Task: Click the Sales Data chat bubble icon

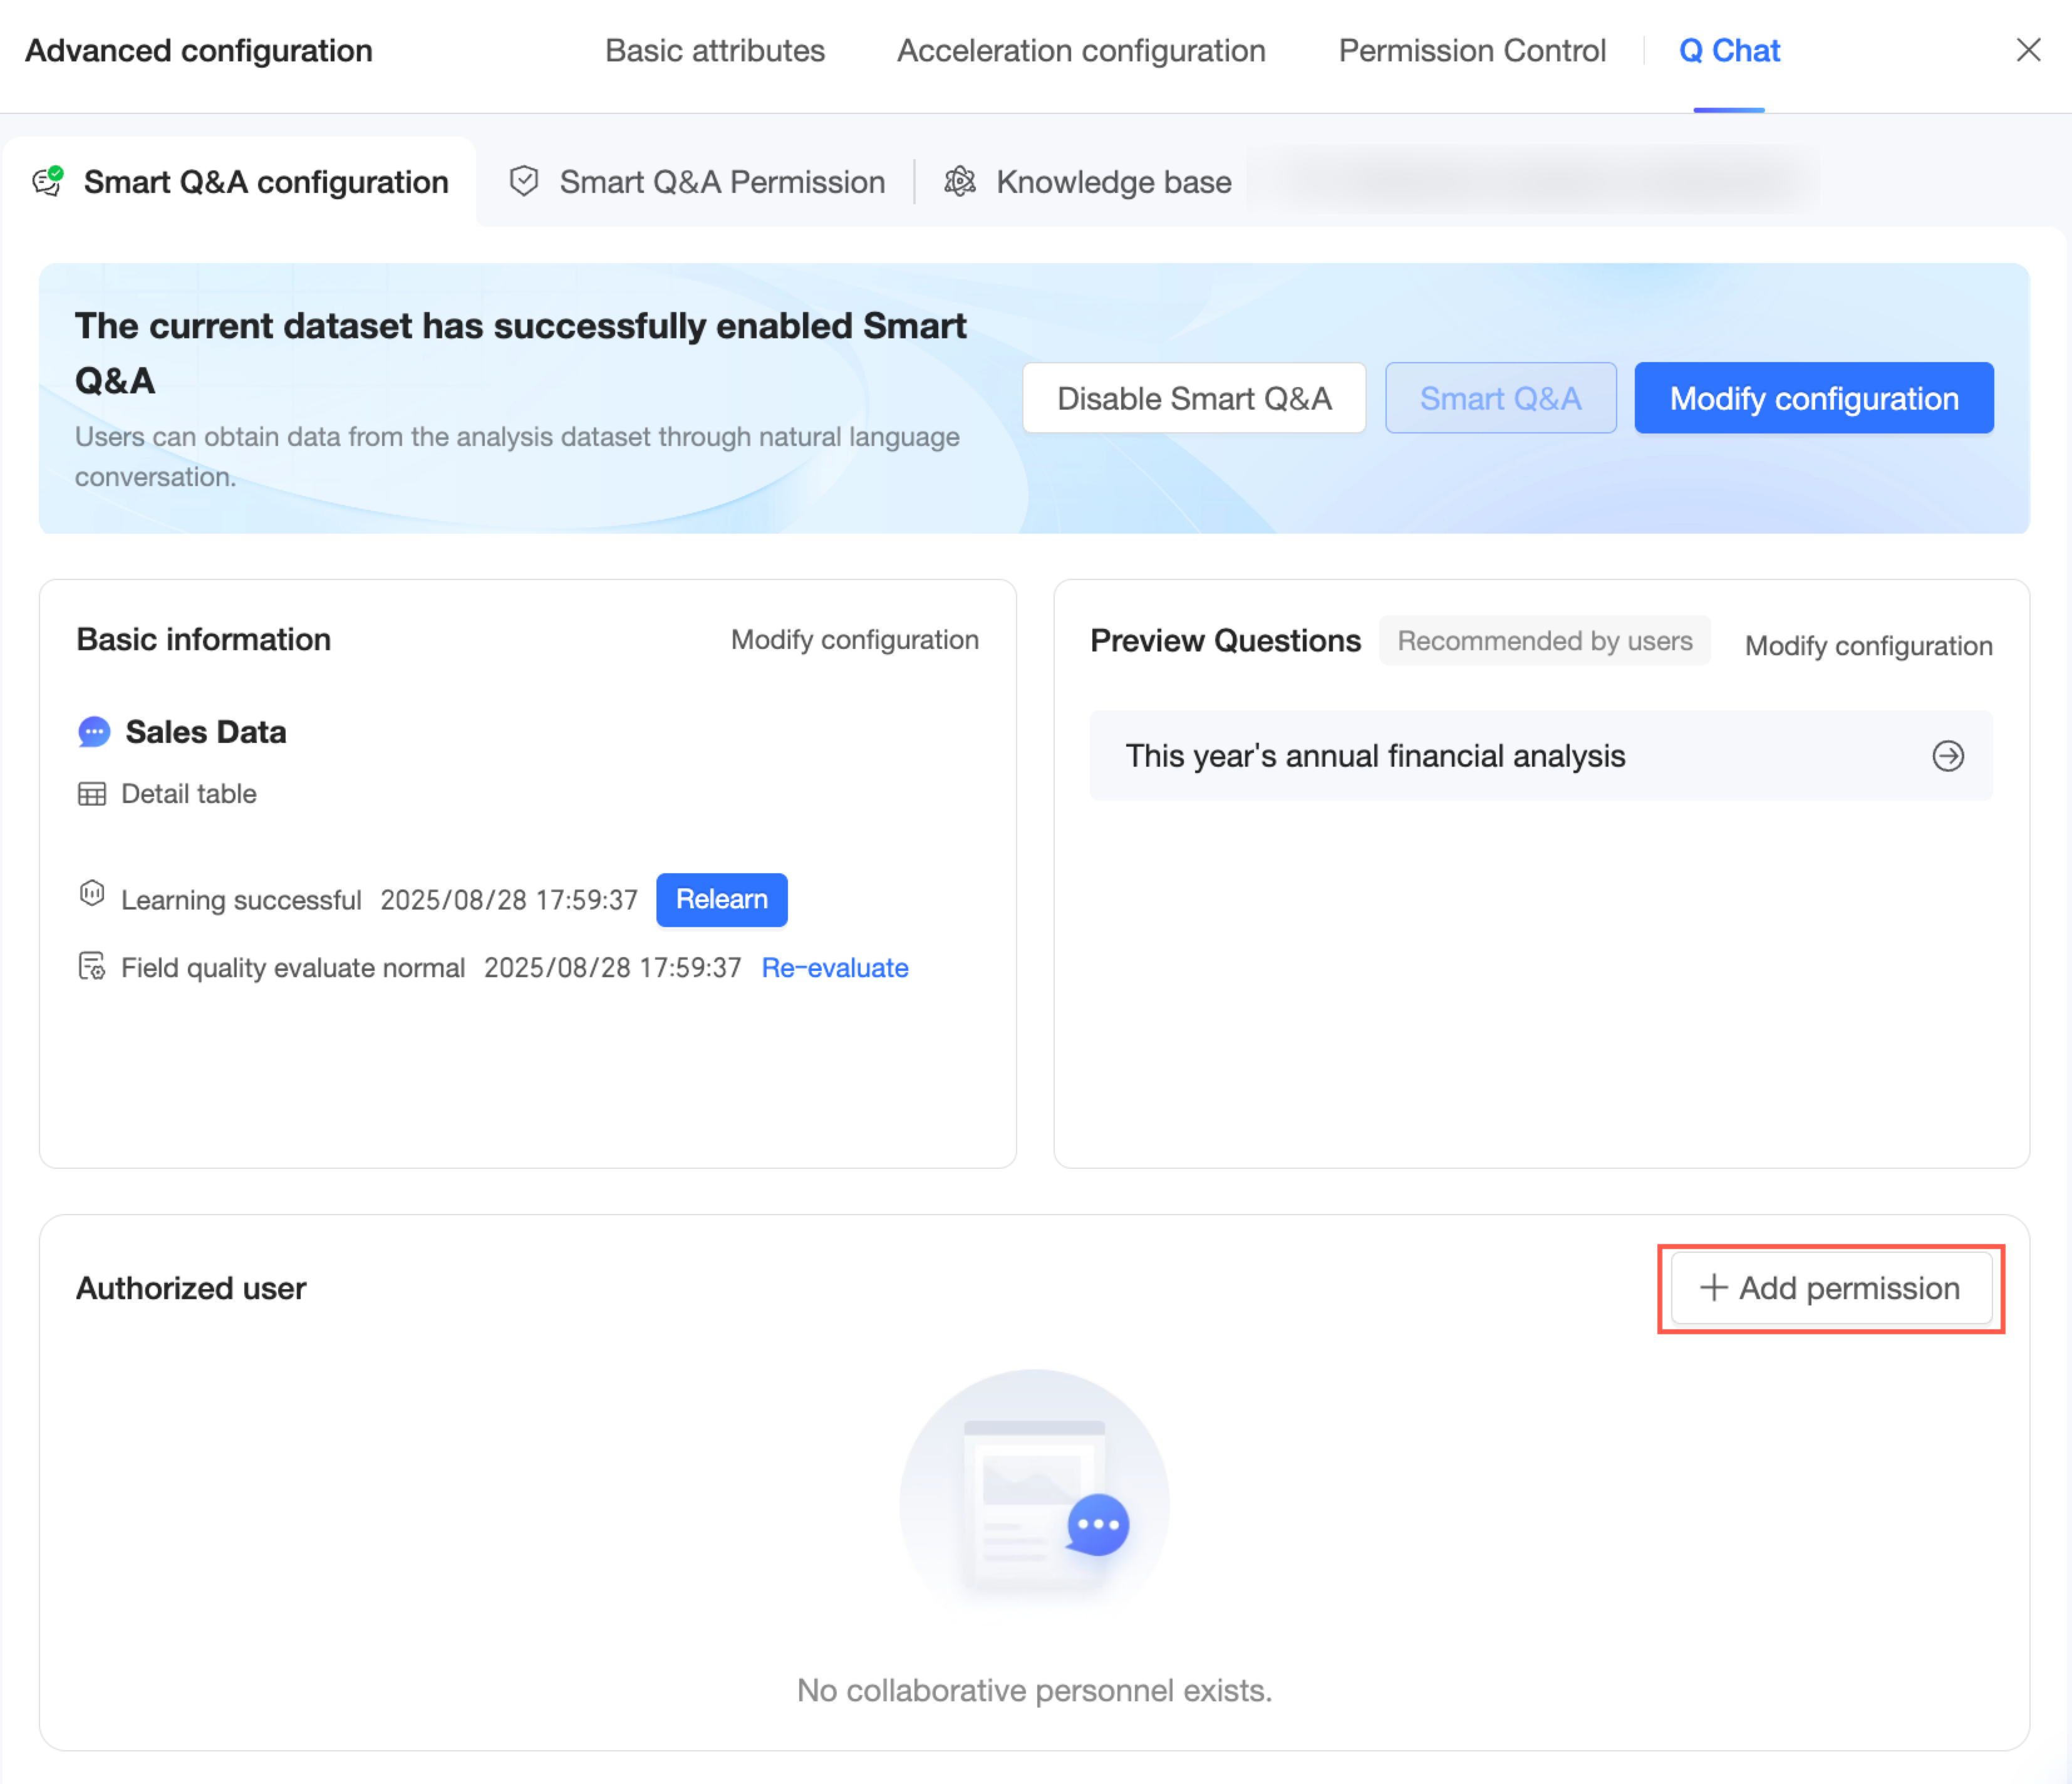Action: pos(94,732)
